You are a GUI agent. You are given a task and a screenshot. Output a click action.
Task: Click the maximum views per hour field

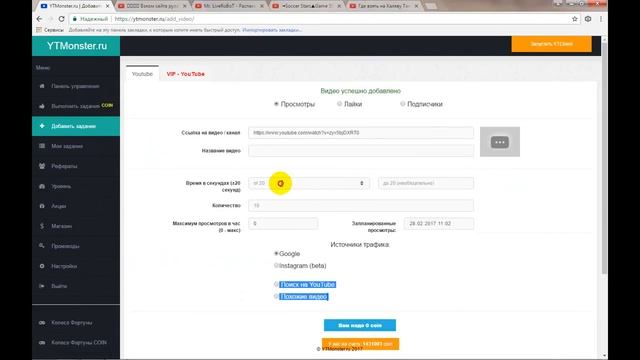[x=283, y=223]
